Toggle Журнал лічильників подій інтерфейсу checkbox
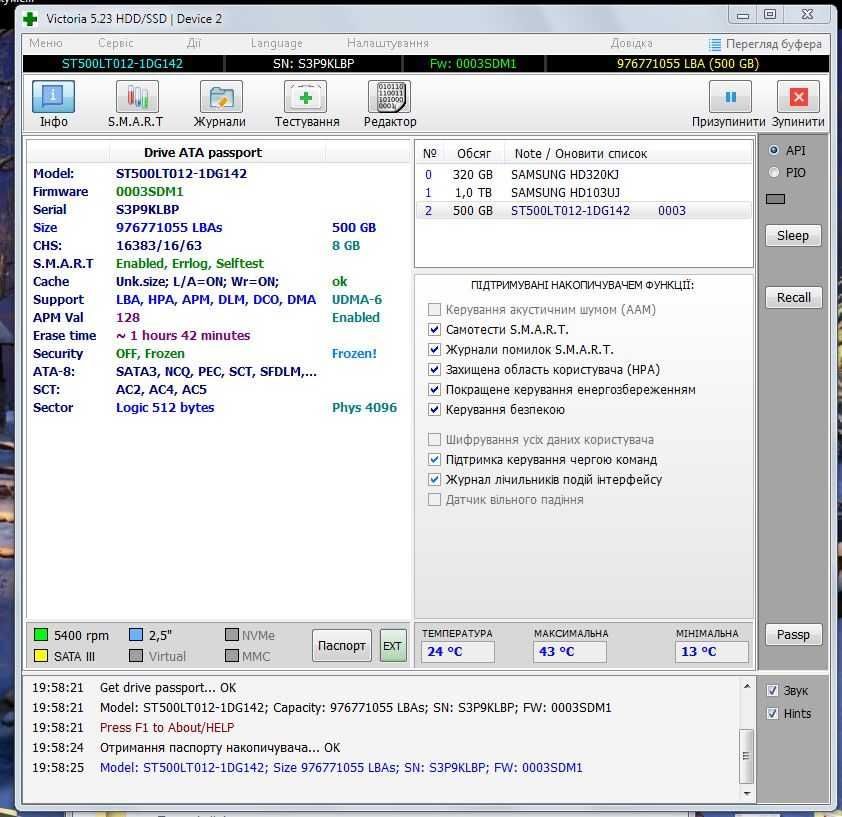The width and height of the screenshot is (842, 817). click(x=434, y=480)
